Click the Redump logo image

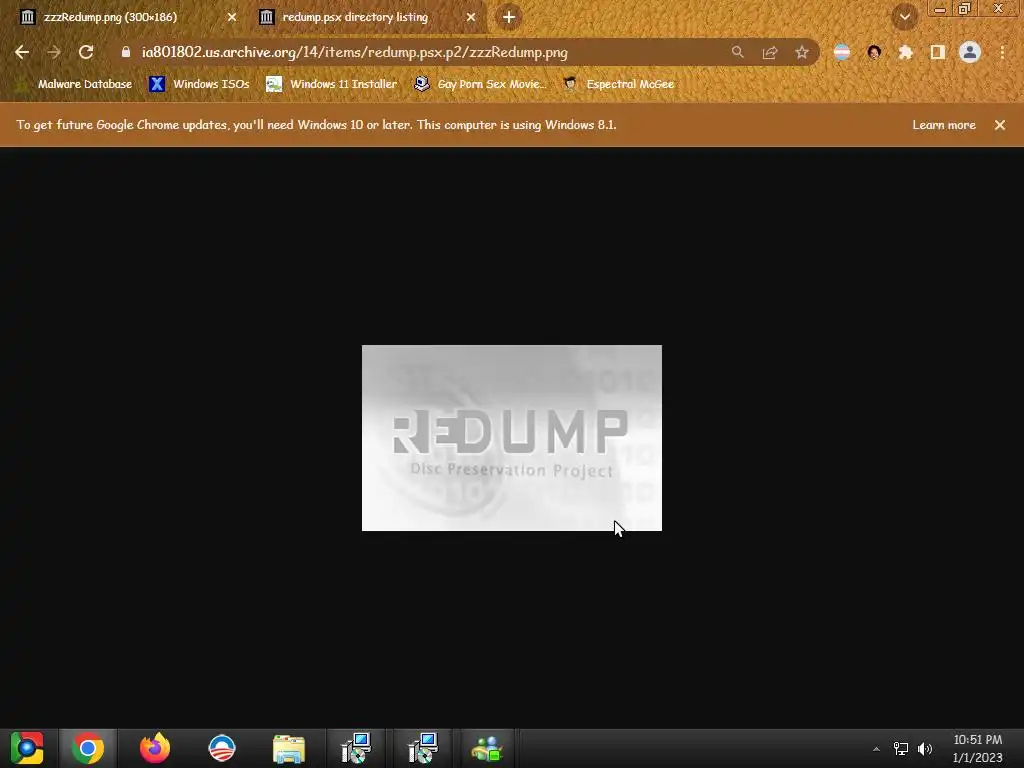512,438
